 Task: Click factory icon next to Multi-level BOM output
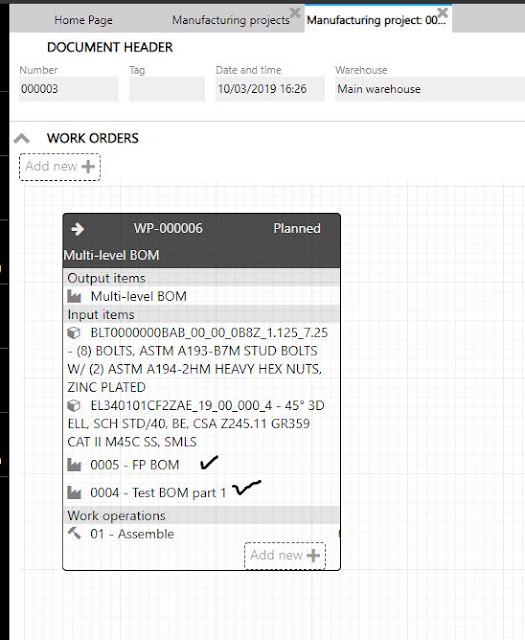(x=74, y=296)
